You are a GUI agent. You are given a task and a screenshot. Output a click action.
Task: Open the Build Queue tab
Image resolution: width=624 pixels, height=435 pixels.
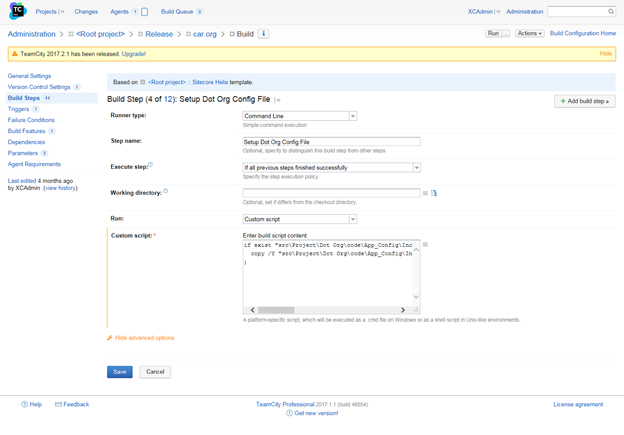click(x=177, y=12)
